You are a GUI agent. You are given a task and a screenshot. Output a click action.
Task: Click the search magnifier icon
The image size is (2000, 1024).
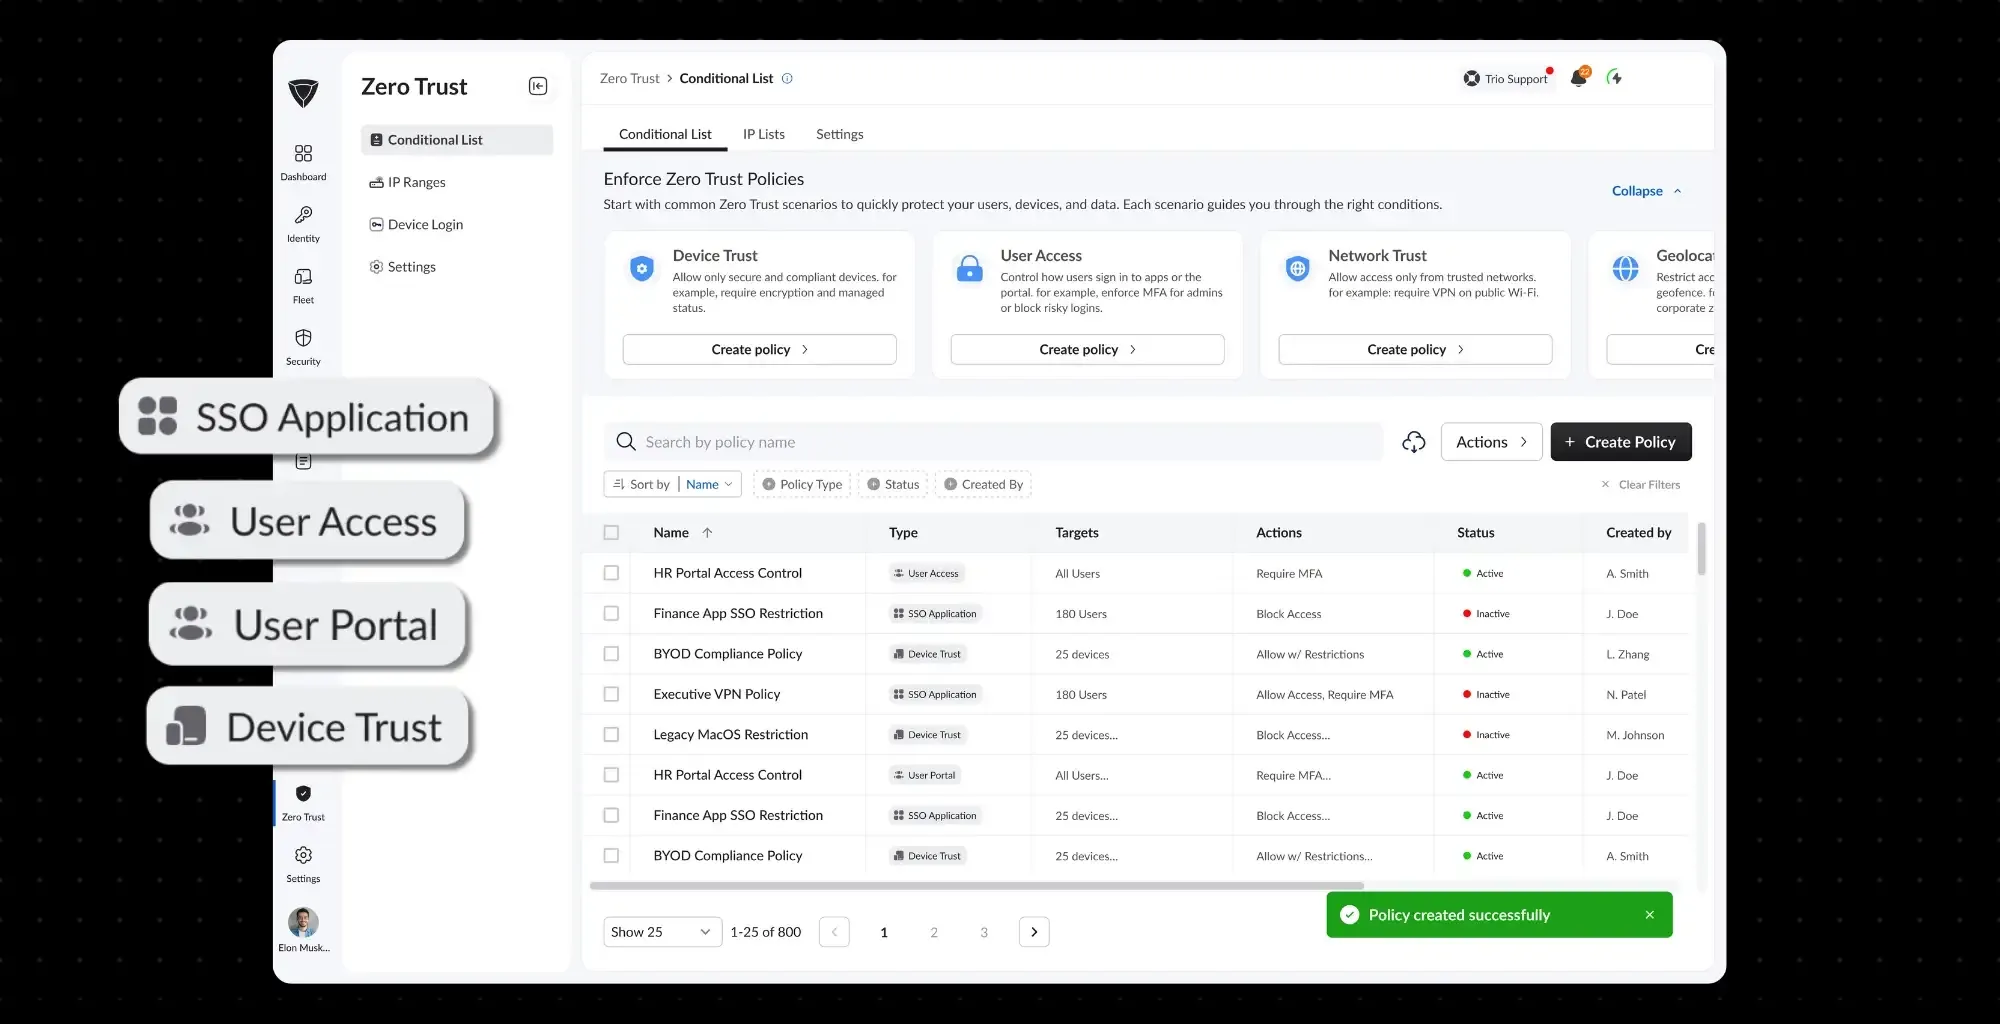[626, 441]
